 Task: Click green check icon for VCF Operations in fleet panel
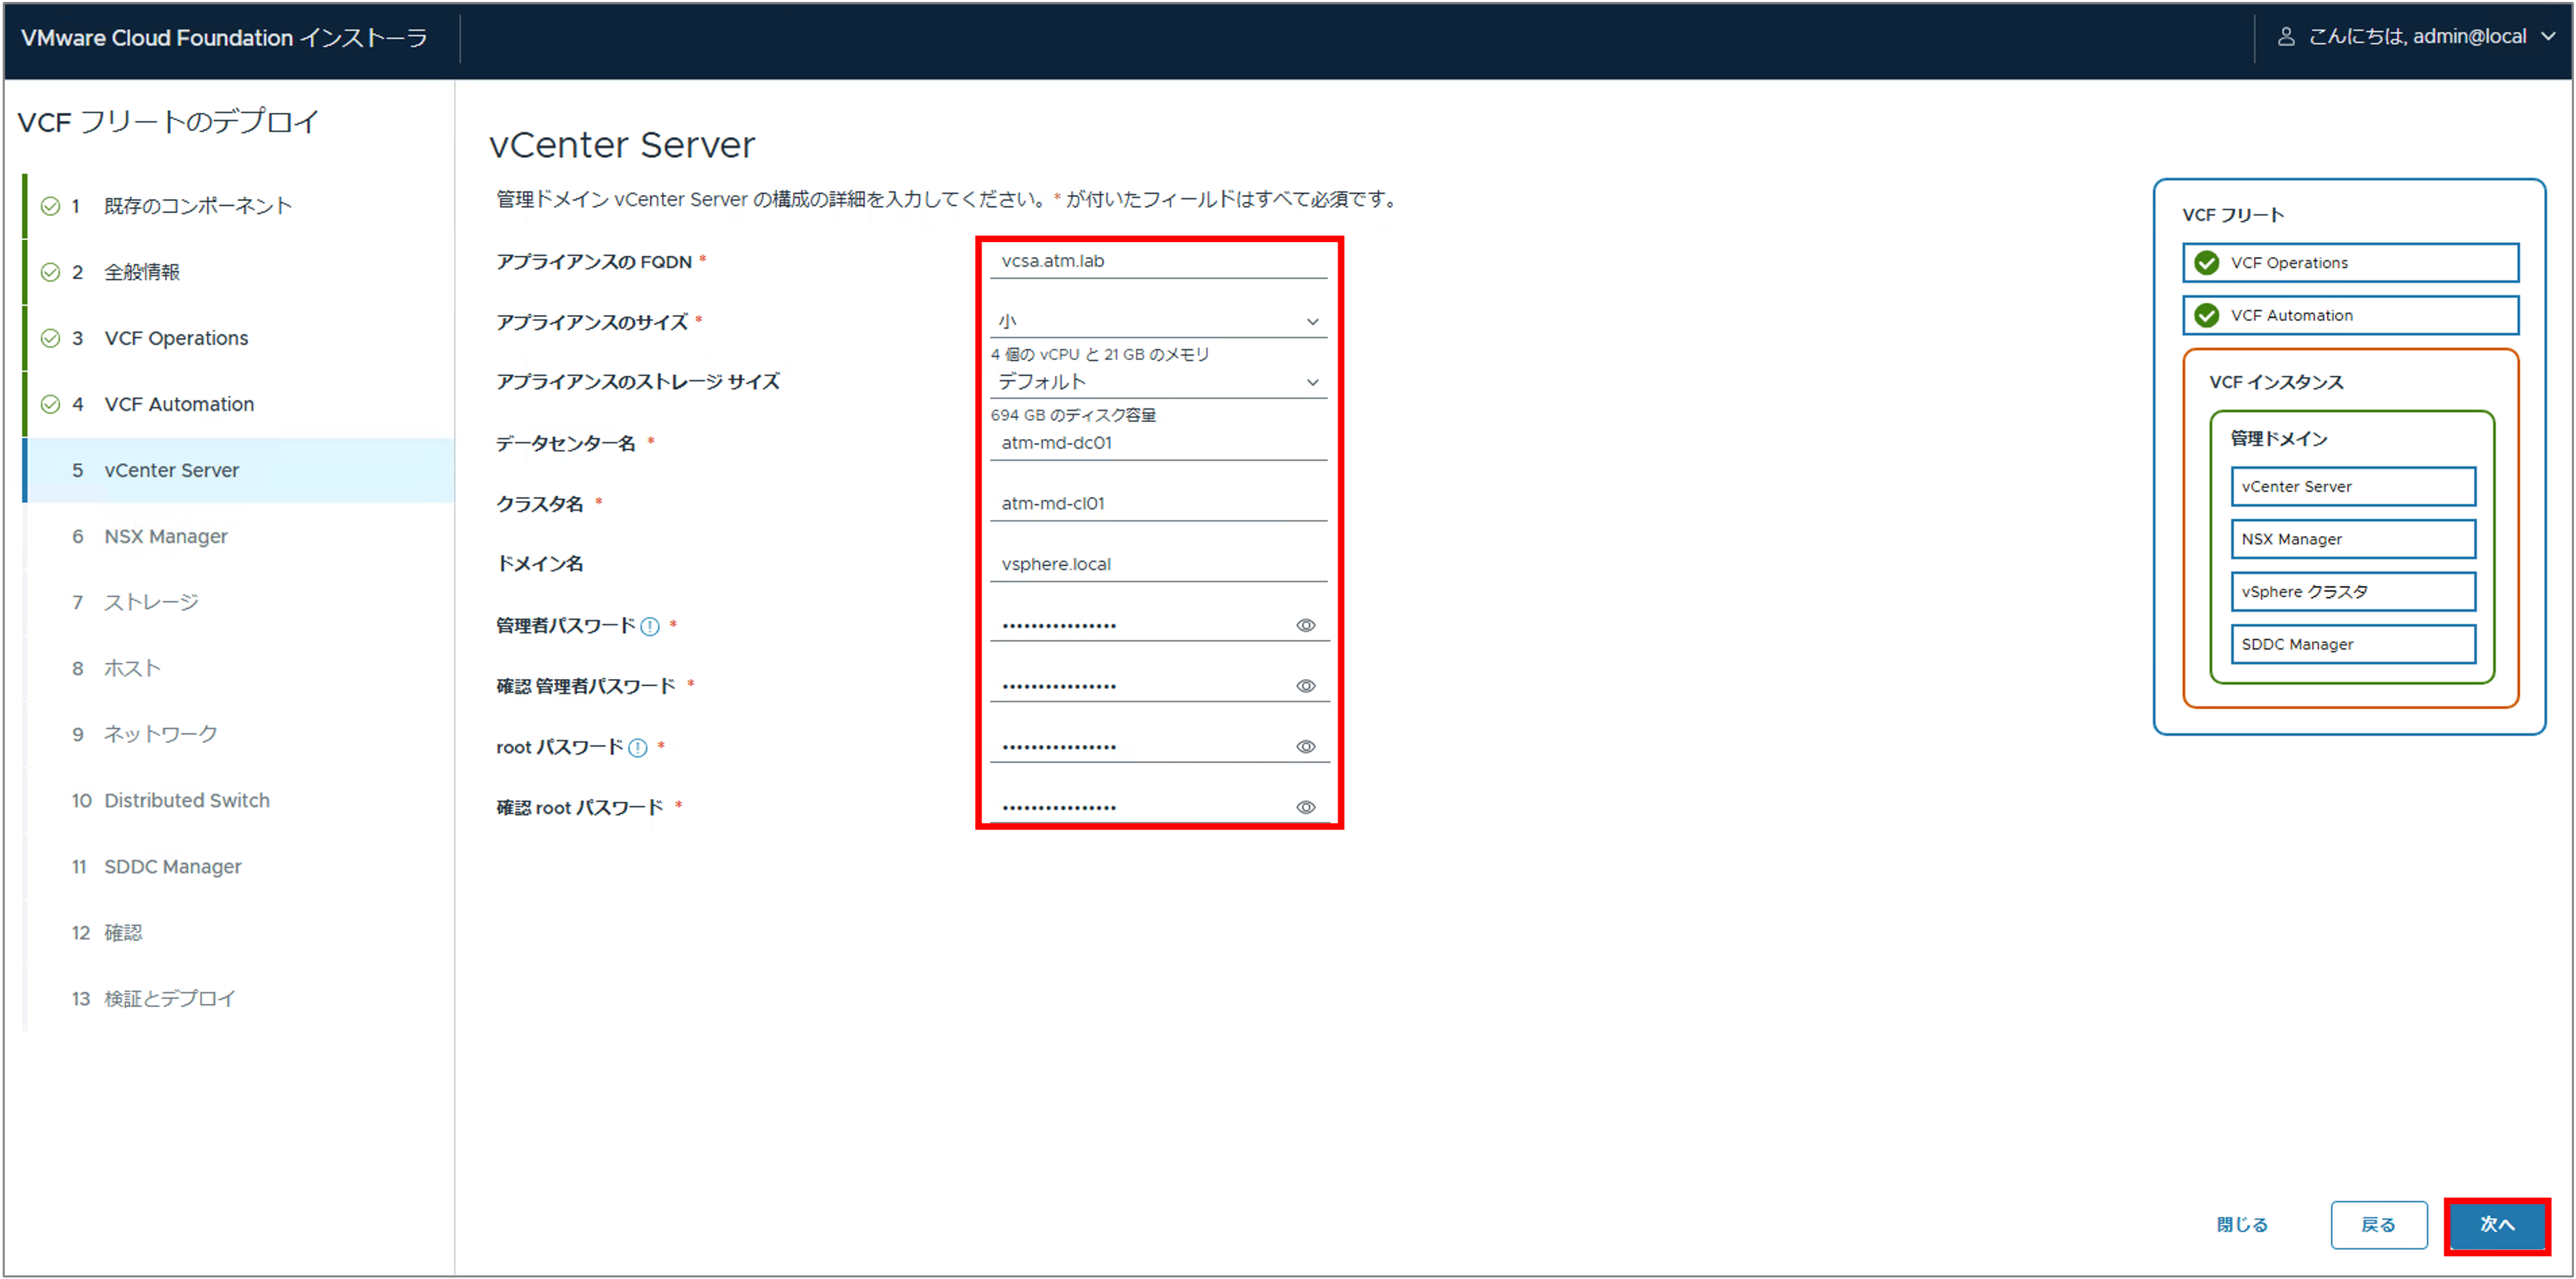[2206, 263]
